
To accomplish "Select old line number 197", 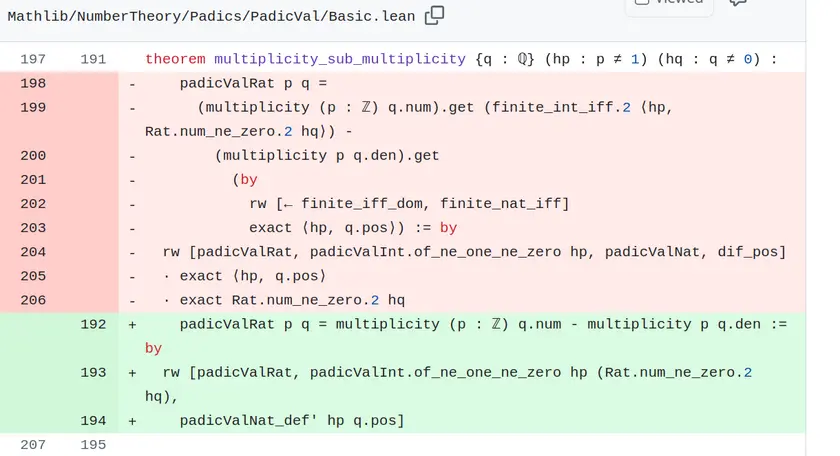I will (33, 59).
